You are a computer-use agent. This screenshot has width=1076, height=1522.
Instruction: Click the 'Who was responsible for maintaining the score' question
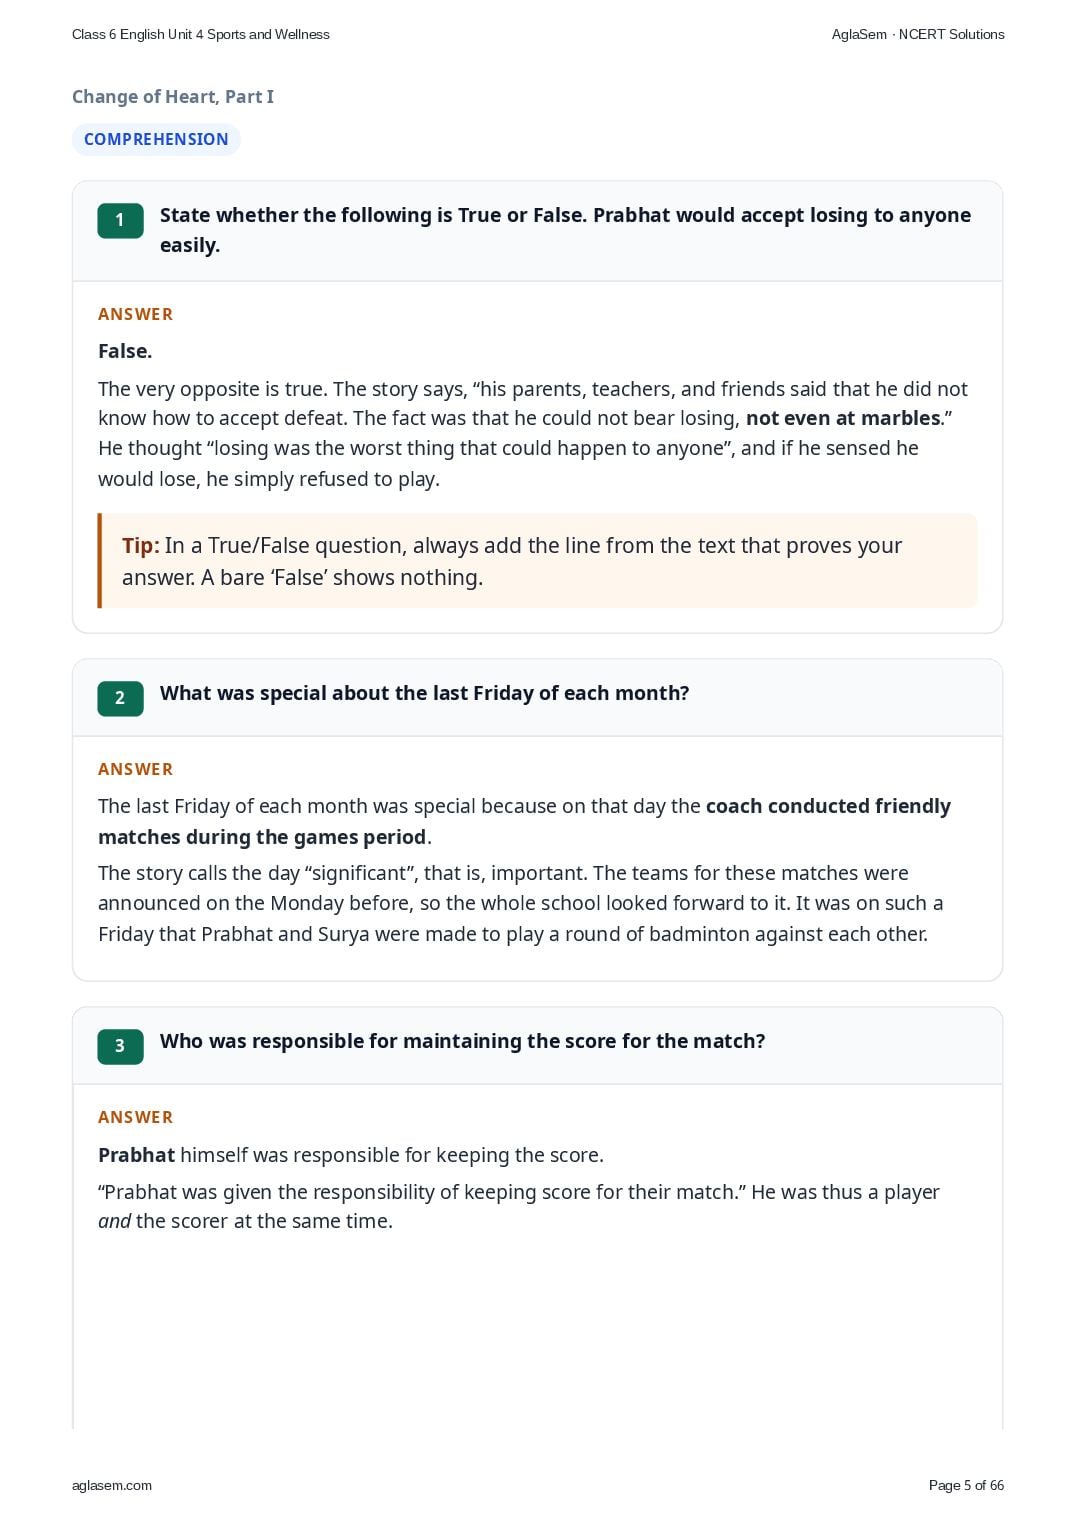pyautogui.click(x=462, y=1041)
